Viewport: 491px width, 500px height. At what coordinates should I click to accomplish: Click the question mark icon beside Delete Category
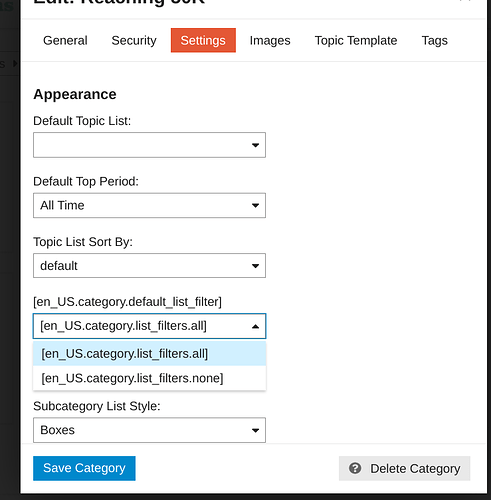click(355, 468)
